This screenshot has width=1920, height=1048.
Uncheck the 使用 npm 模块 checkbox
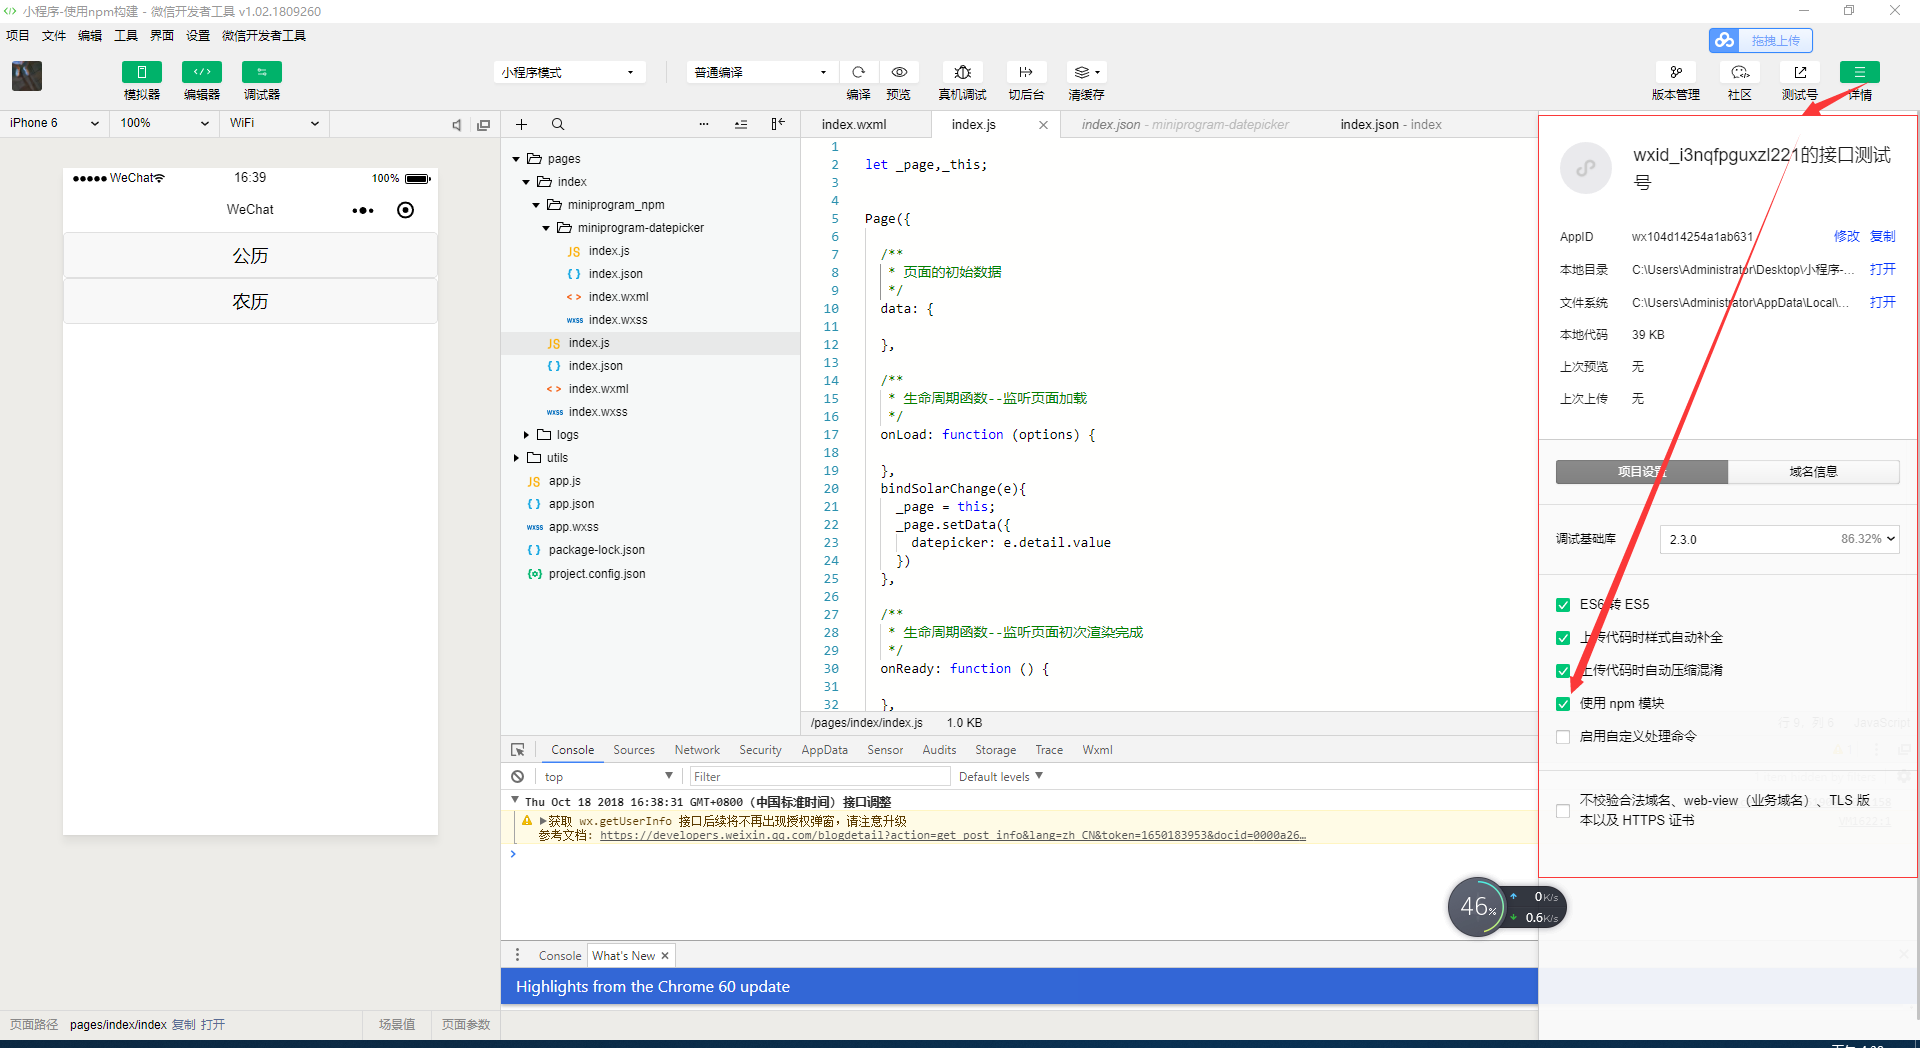pos(1563,704)
